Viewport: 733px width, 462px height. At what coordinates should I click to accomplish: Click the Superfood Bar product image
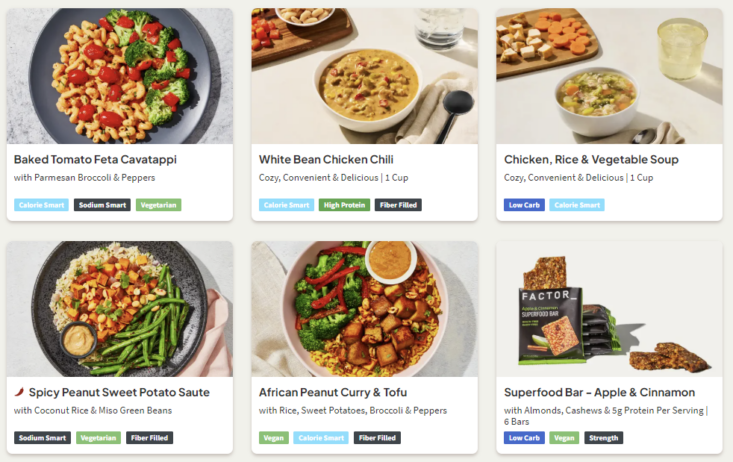coord(609,308)
